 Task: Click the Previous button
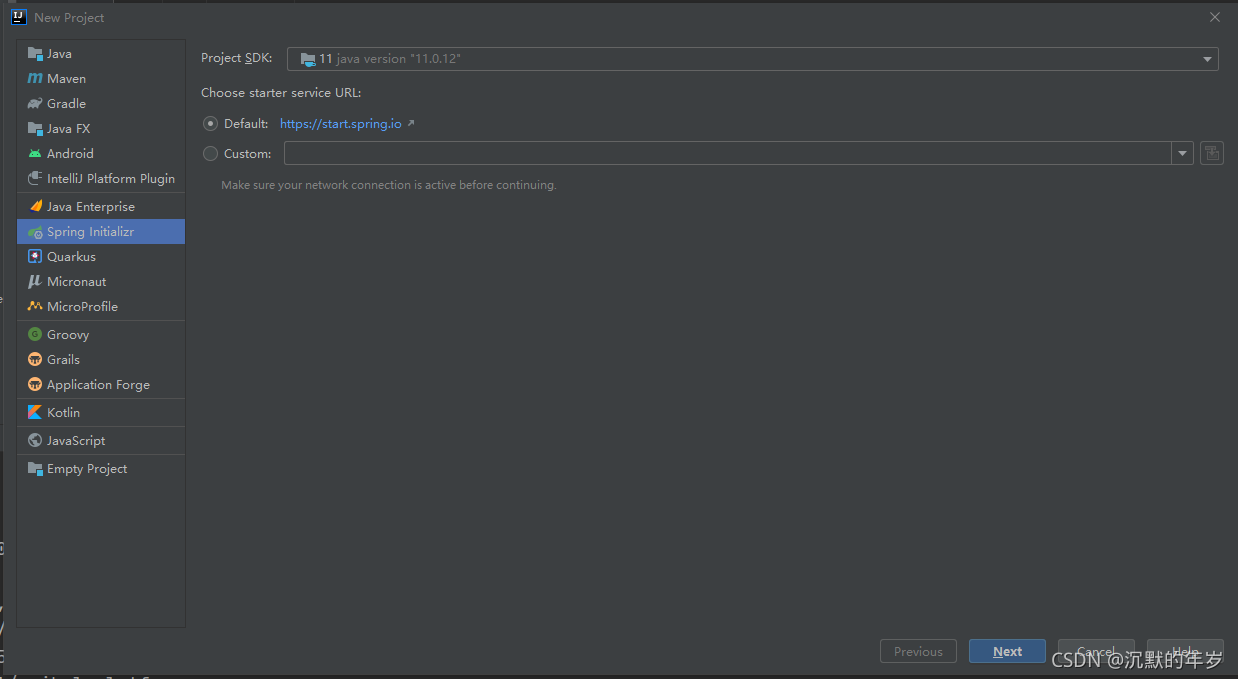tap(918, 651)
